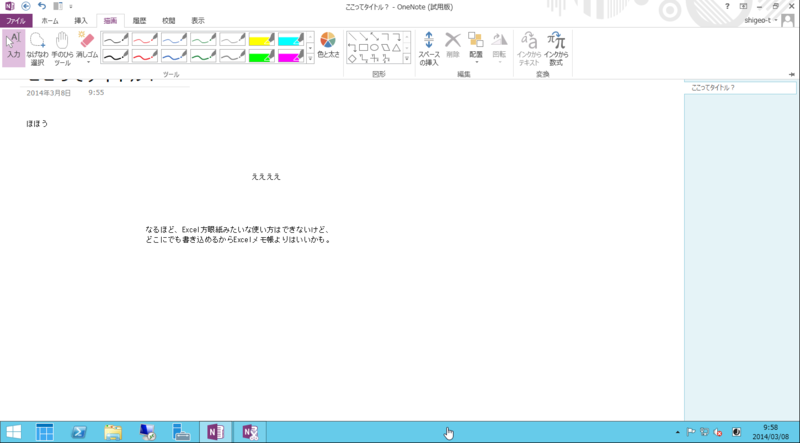This screenshot has height=443, width=800.
Task: Open Quick Access Toolbar customize dropdown
Action: 70,7
